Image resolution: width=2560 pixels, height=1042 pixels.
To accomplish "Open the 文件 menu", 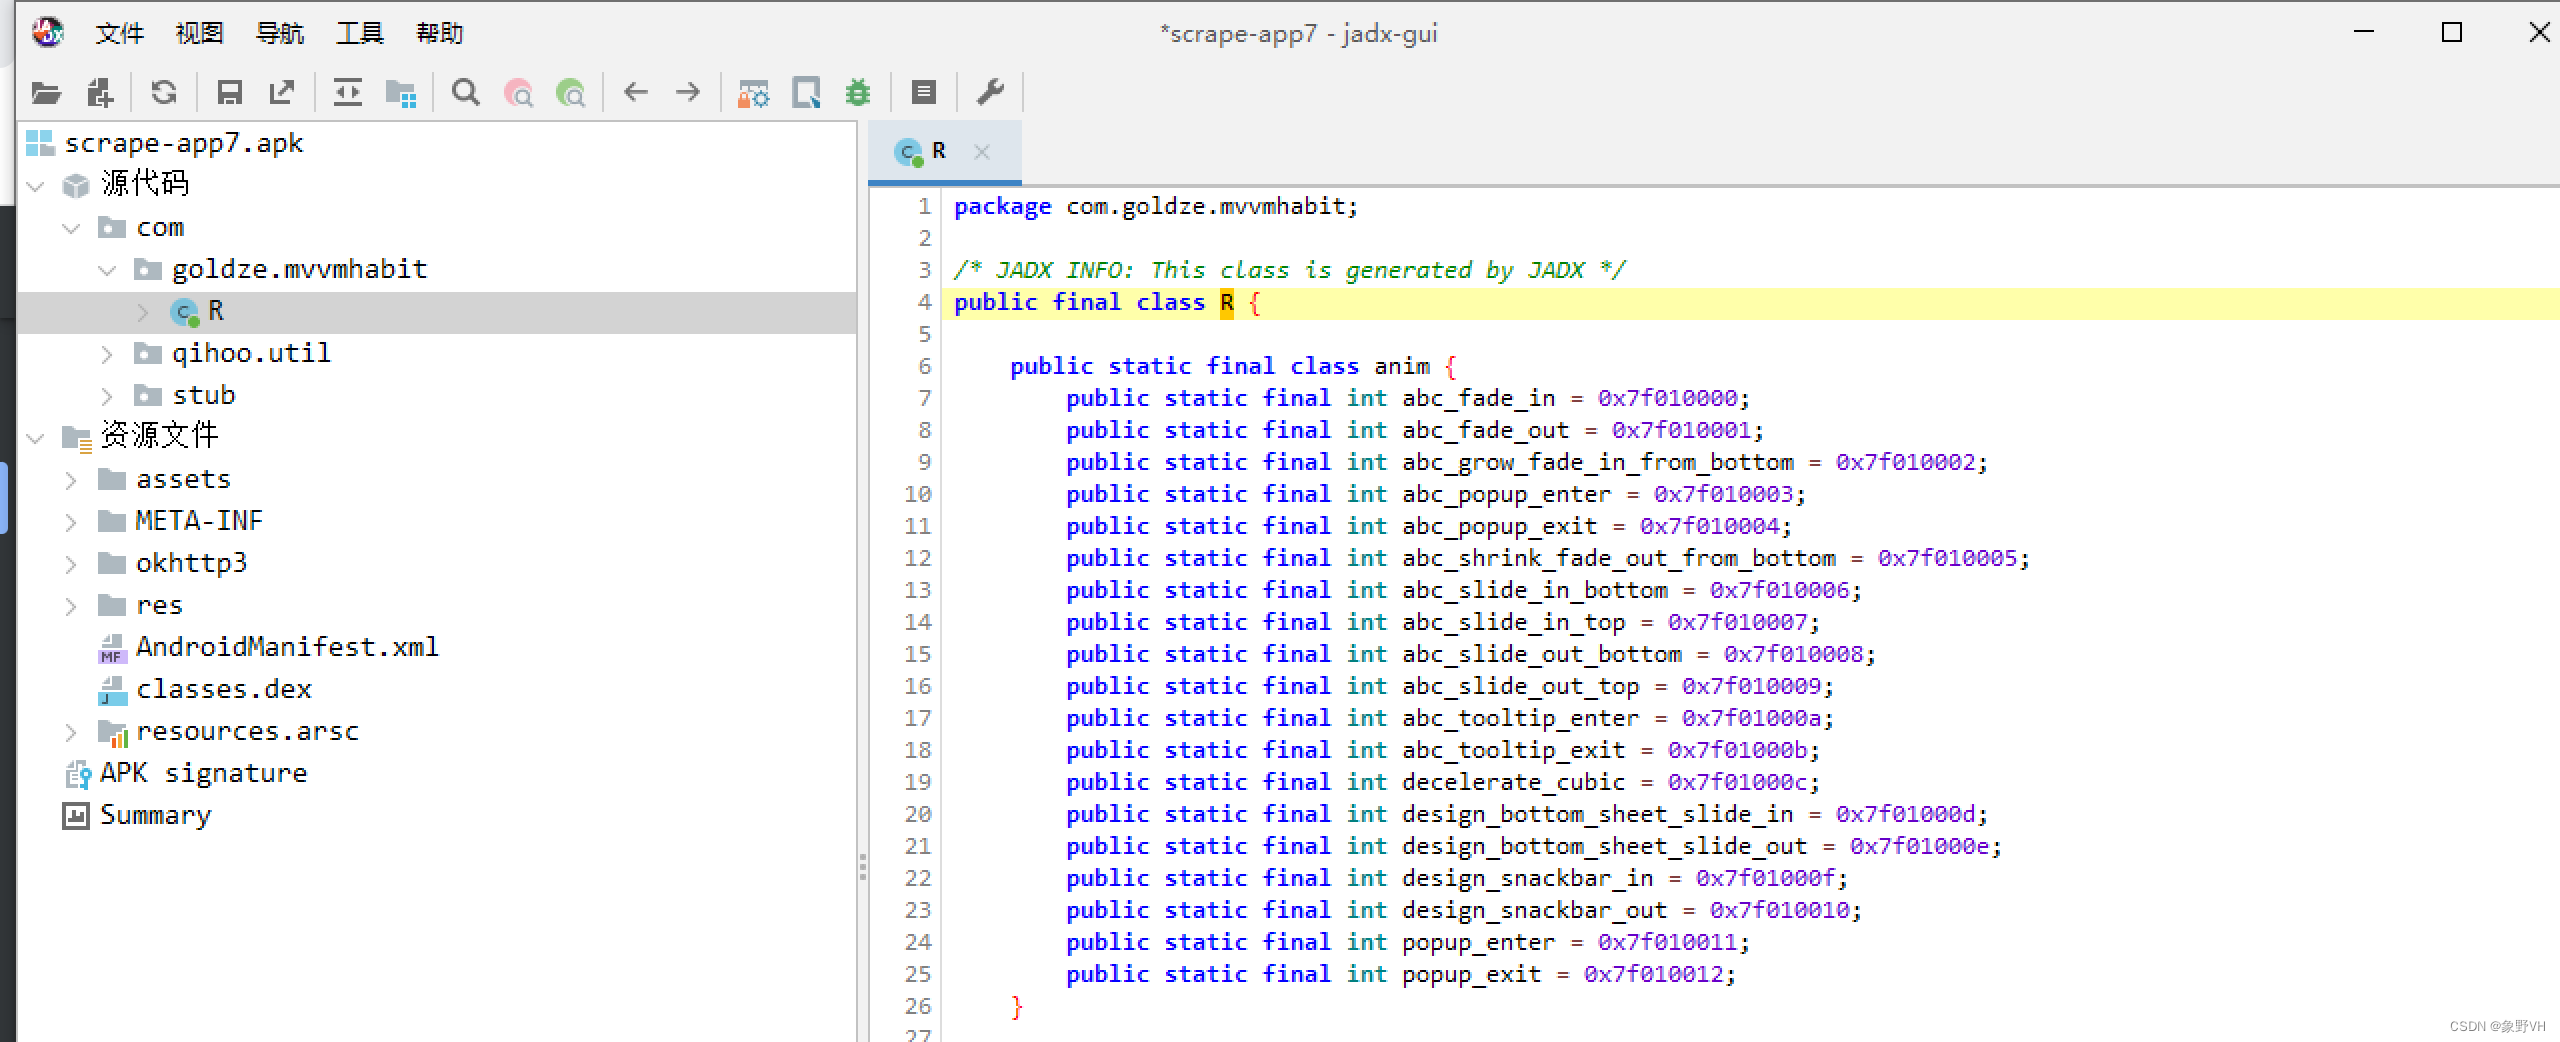I will pos(120,33).
